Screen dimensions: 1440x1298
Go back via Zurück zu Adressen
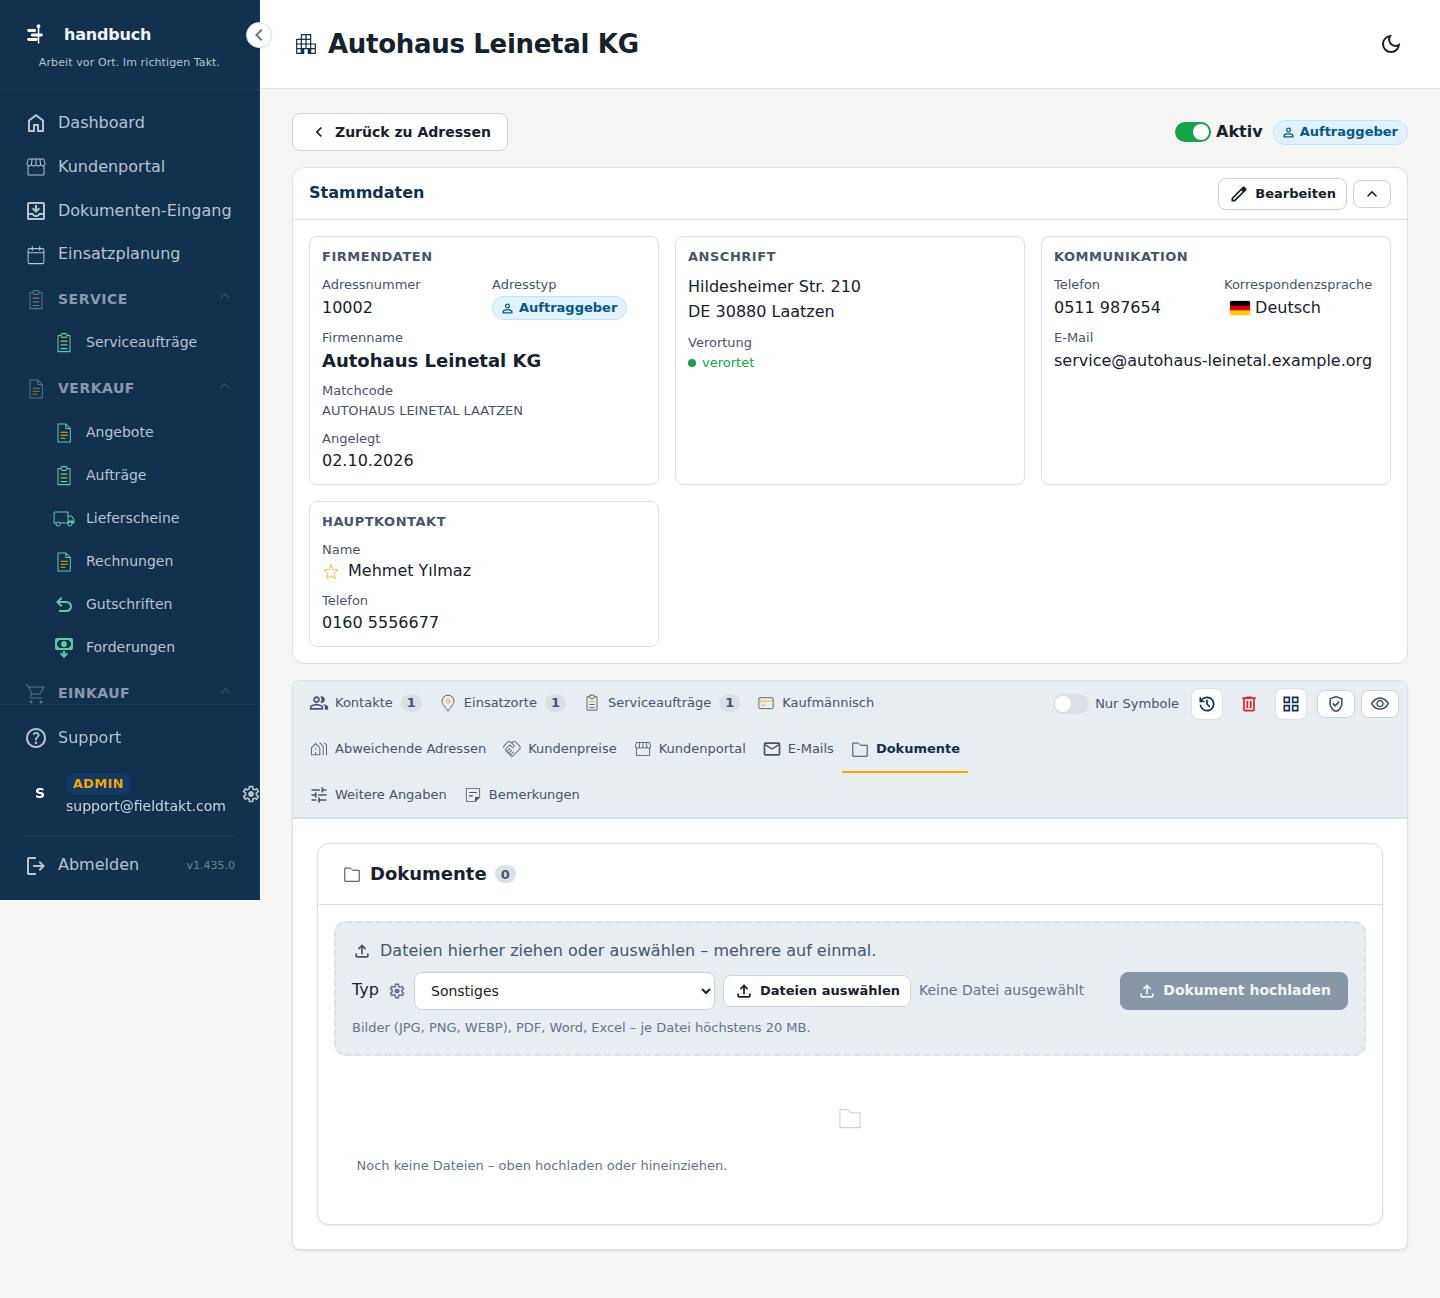[400, 132]
